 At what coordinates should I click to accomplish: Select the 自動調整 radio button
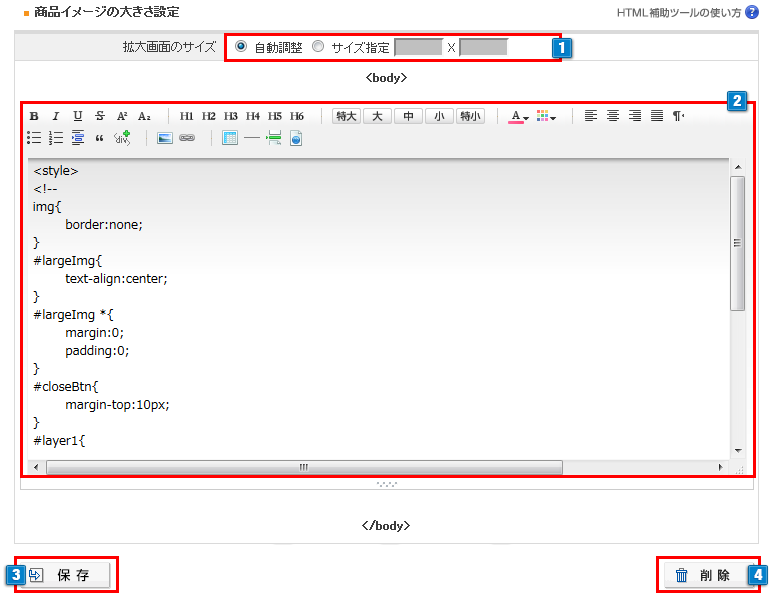click(241, 46)
